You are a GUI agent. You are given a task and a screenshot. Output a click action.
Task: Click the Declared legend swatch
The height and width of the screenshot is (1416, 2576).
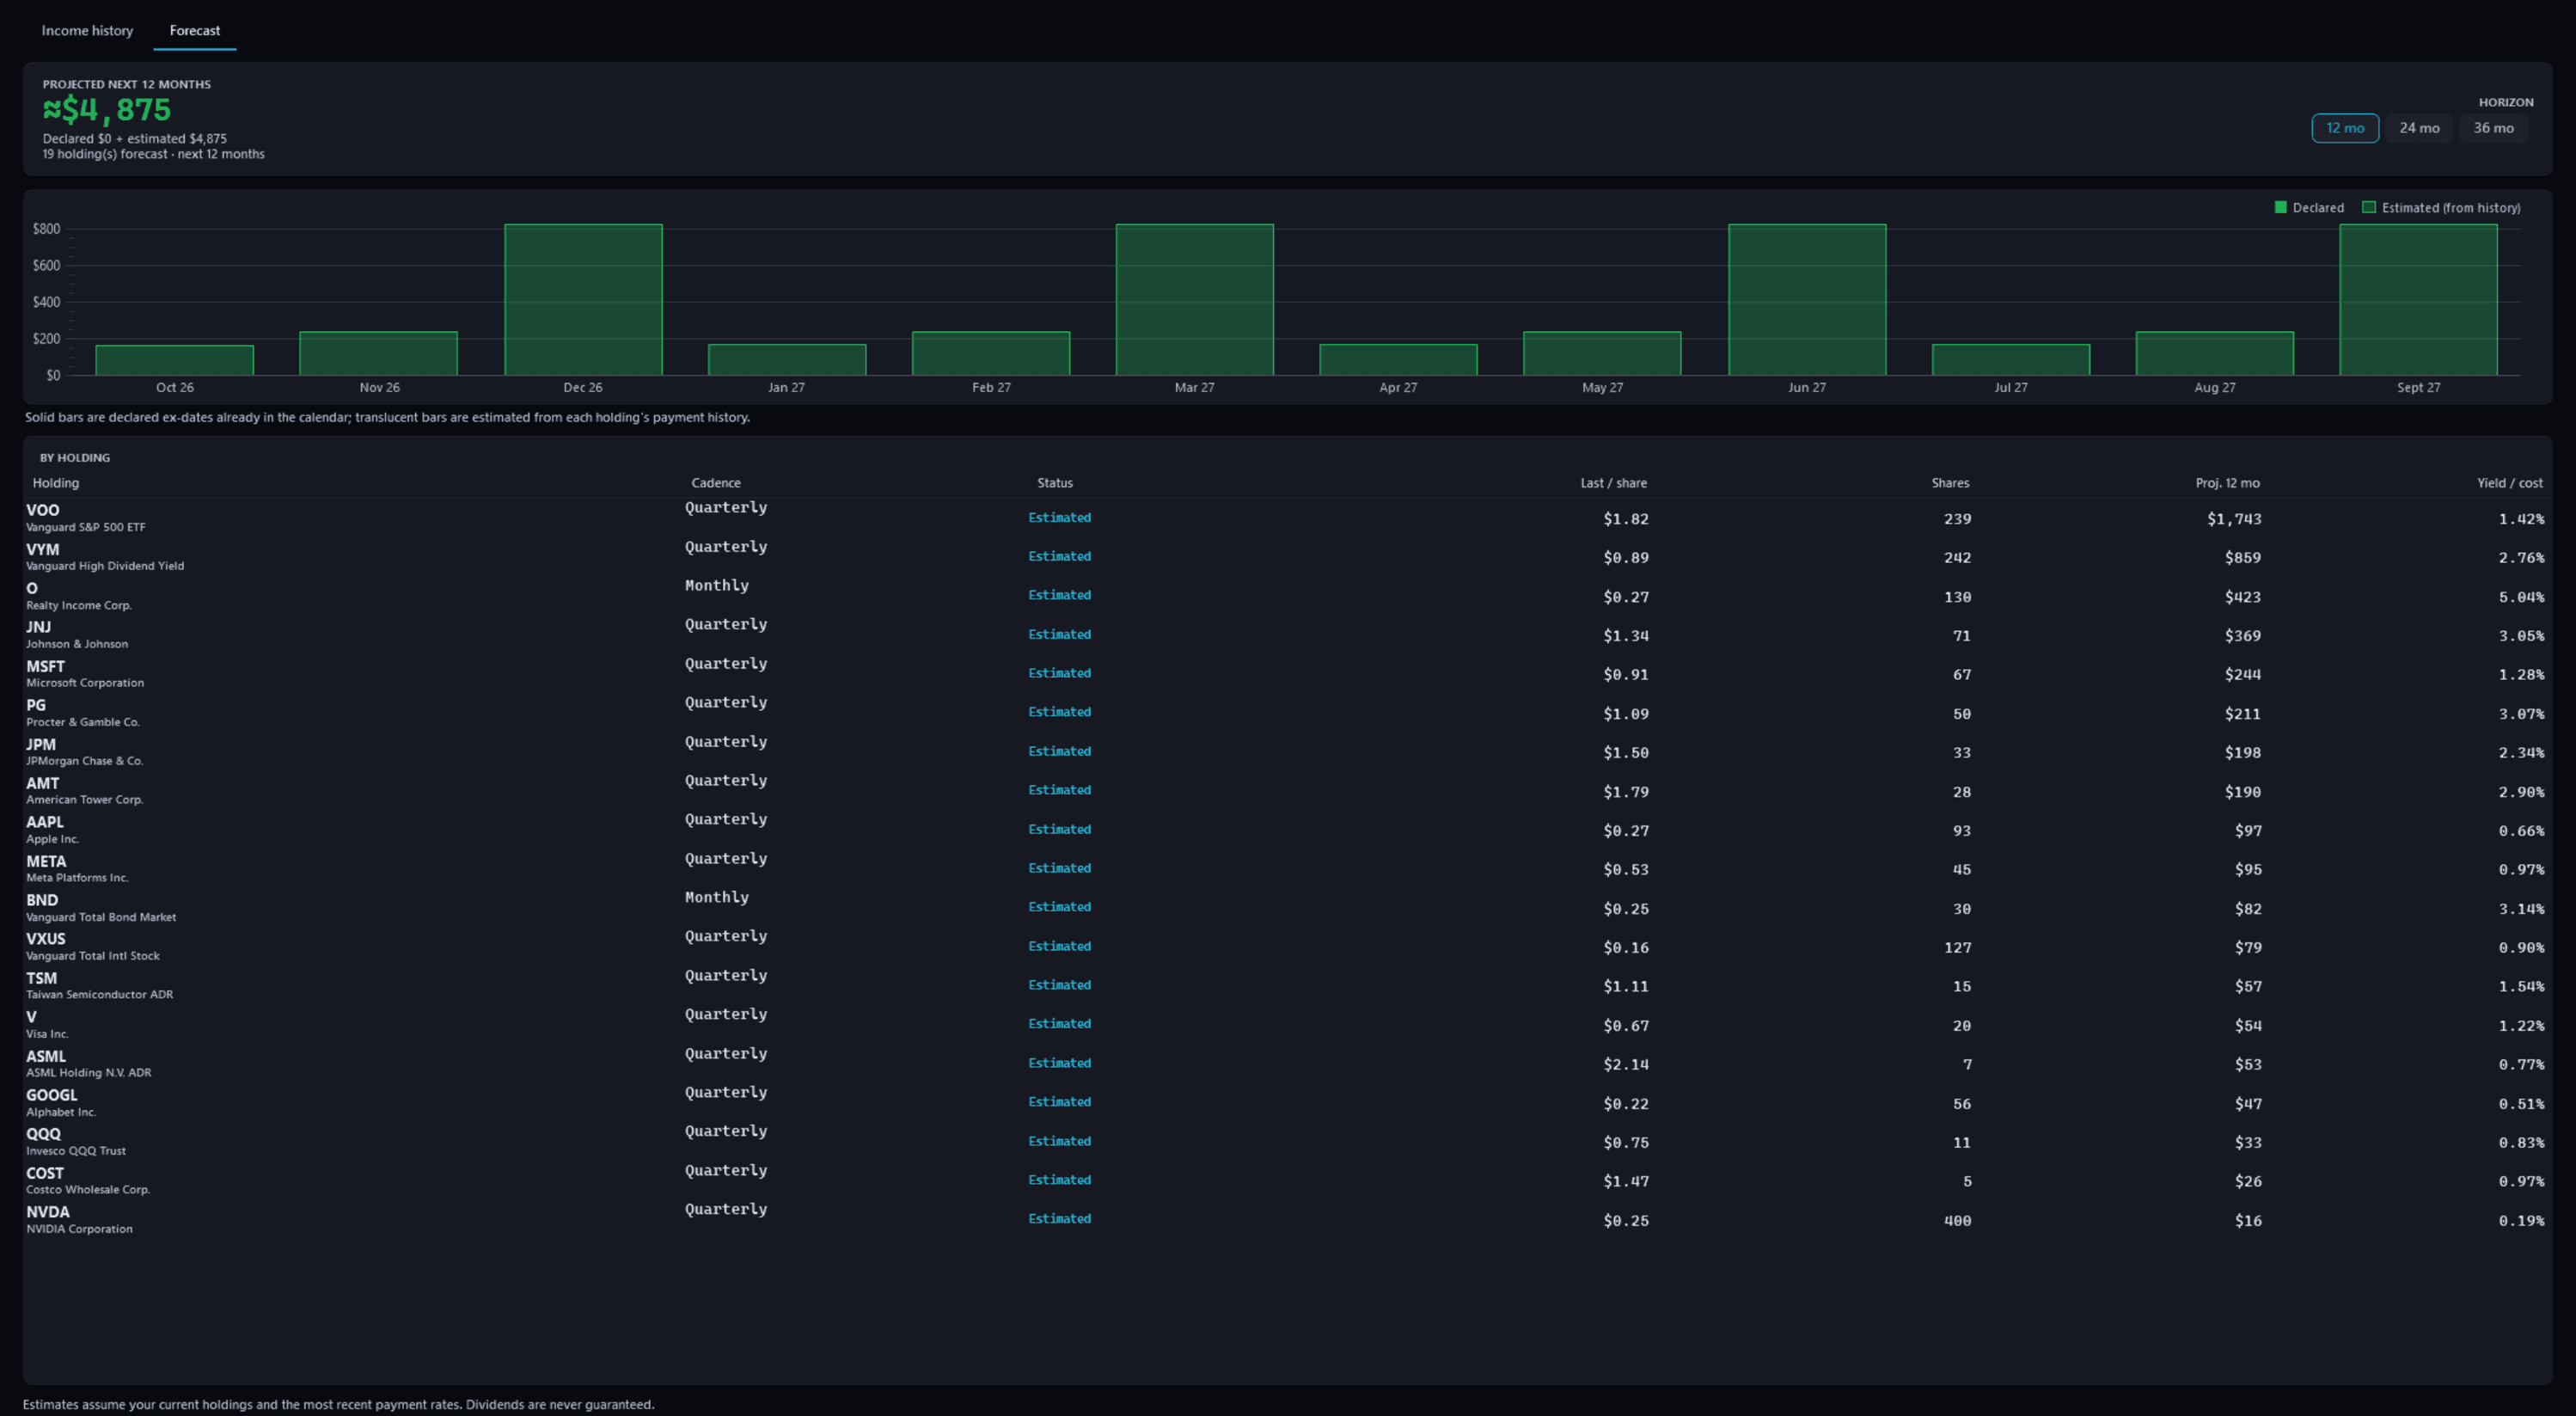[x=2280, y=208]
